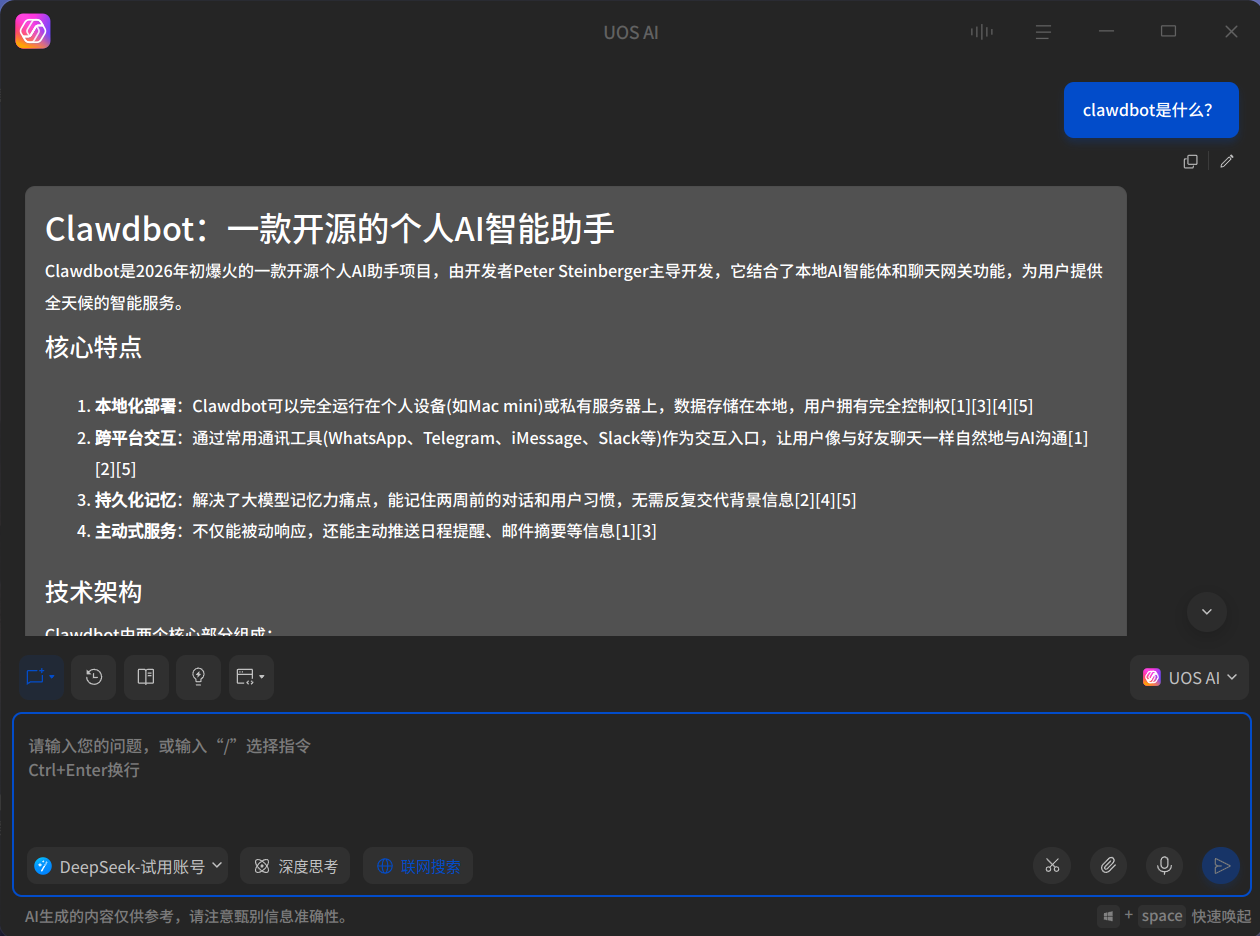Open the knowledge base icon

point(146,677)
